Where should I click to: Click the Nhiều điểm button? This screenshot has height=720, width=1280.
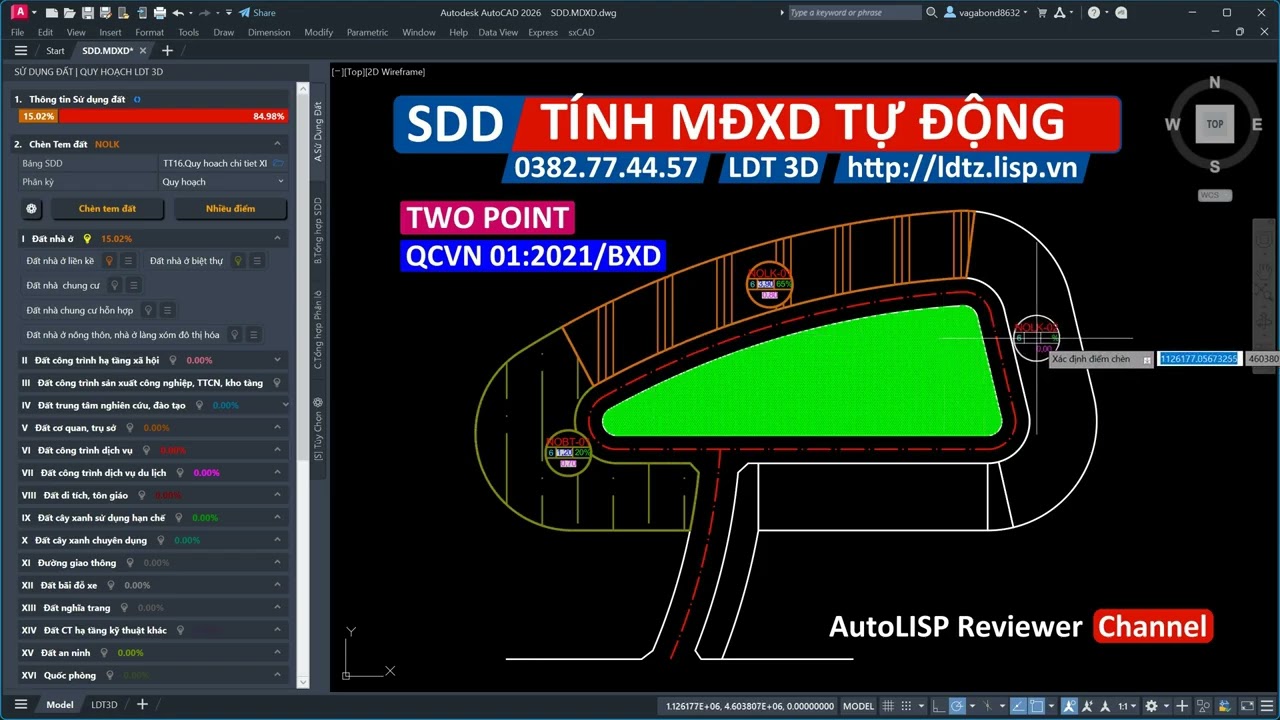[x=230, y=209]
